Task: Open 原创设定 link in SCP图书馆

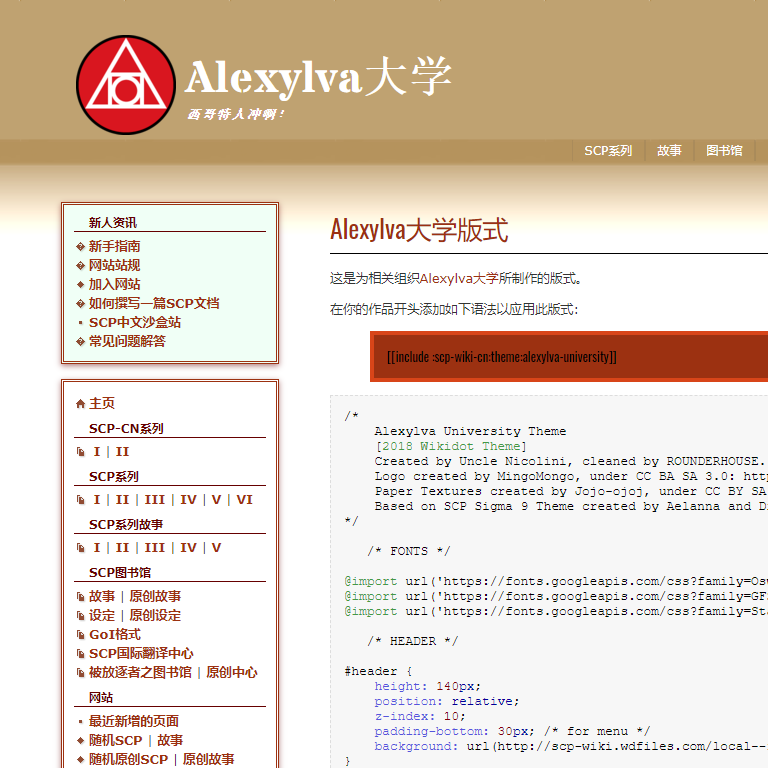Action: point(155,616)
